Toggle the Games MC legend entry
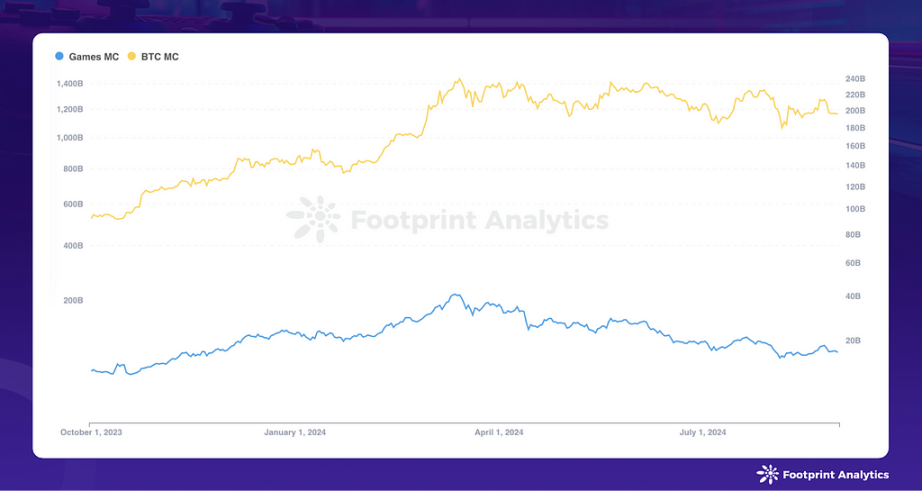This screenshot has height=491, width=922. 86,57
